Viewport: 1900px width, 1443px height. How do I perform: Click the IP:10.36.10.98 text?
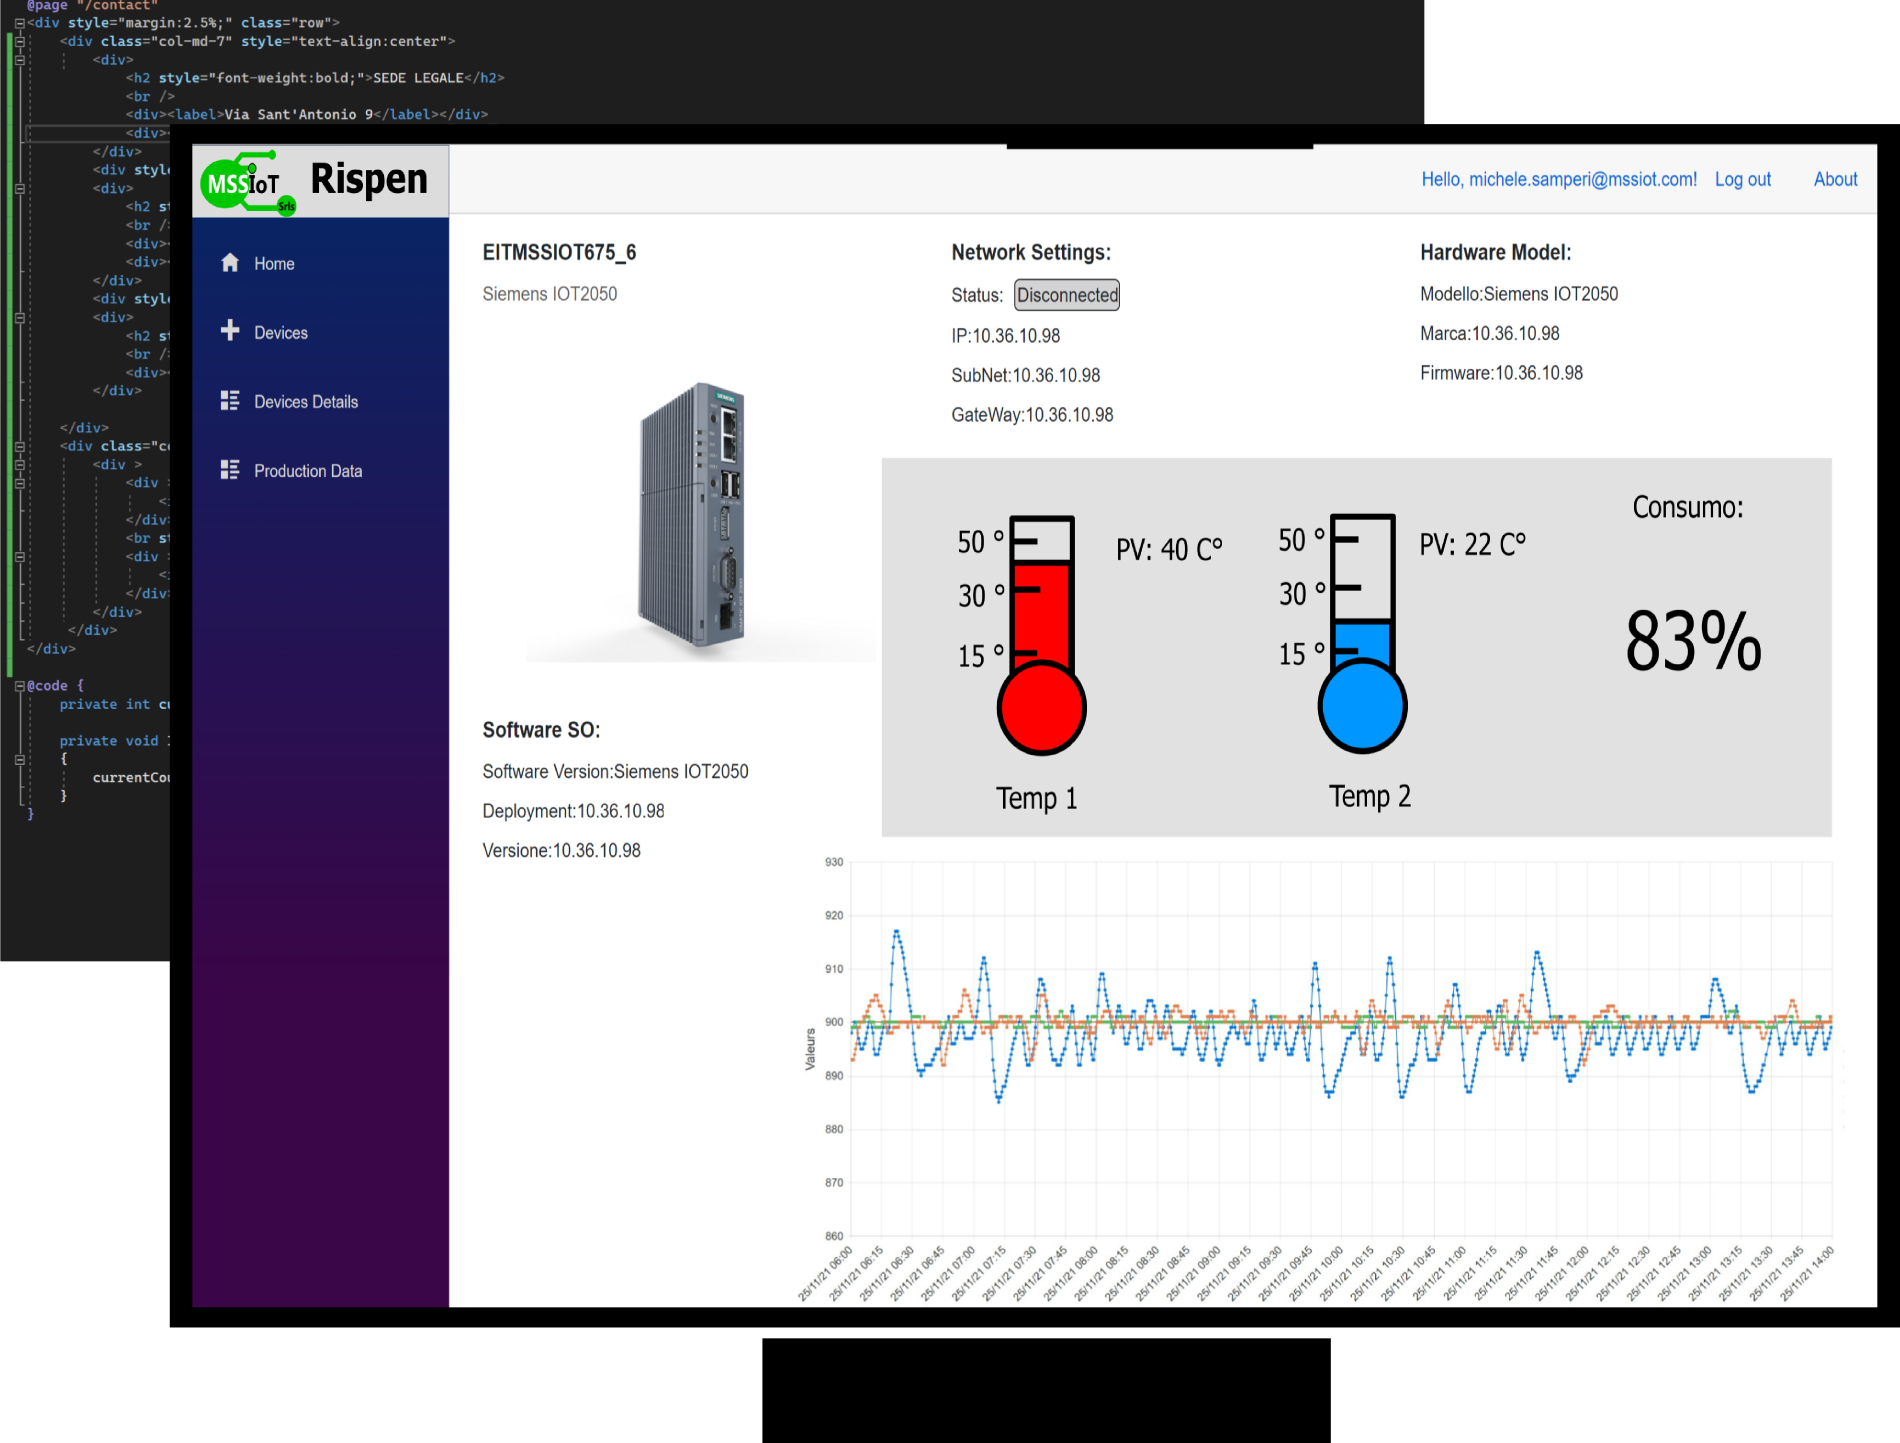click(x=1005, y=336)
